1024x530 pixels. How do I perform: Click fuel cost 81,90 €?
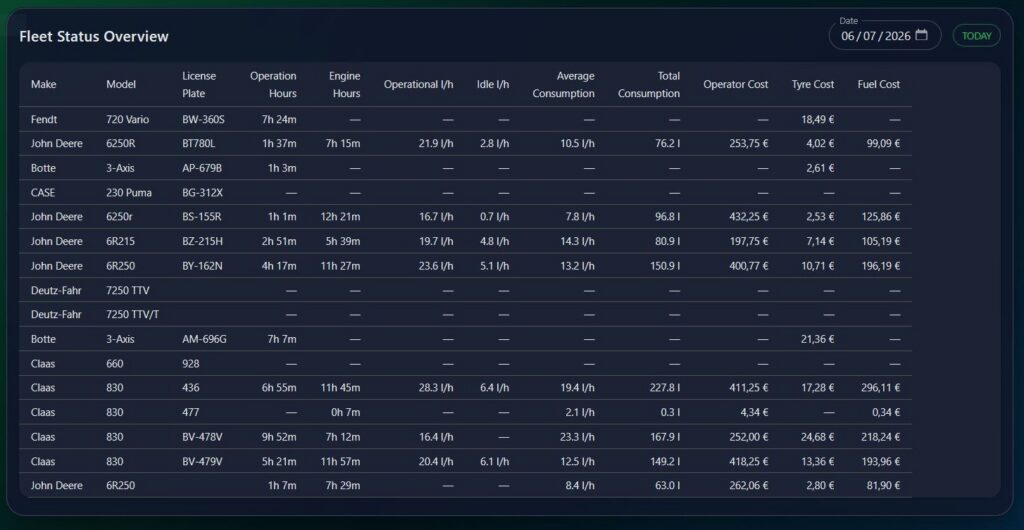click(884, 486)
